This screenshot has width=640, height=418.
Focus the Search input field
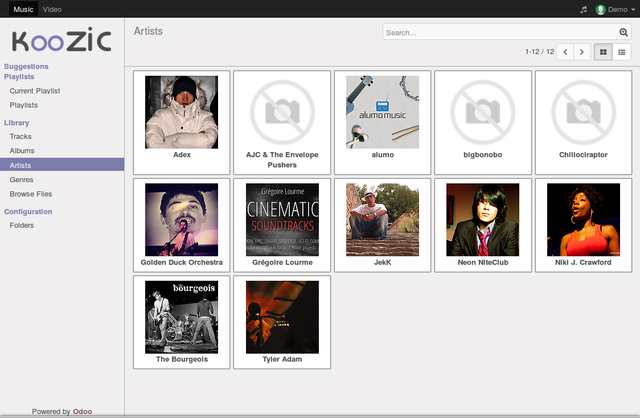[500, 32]
